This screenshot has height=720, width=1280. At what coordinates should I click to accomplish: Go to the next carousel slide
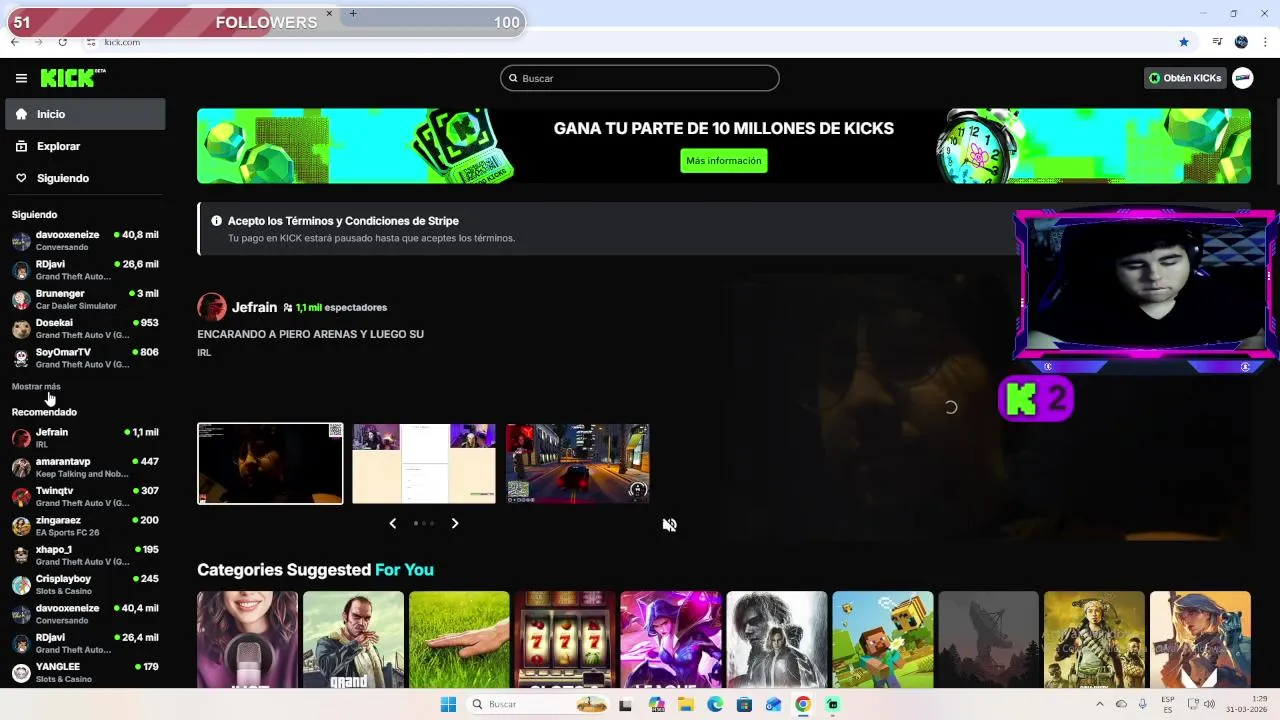[x=455, y=523]
